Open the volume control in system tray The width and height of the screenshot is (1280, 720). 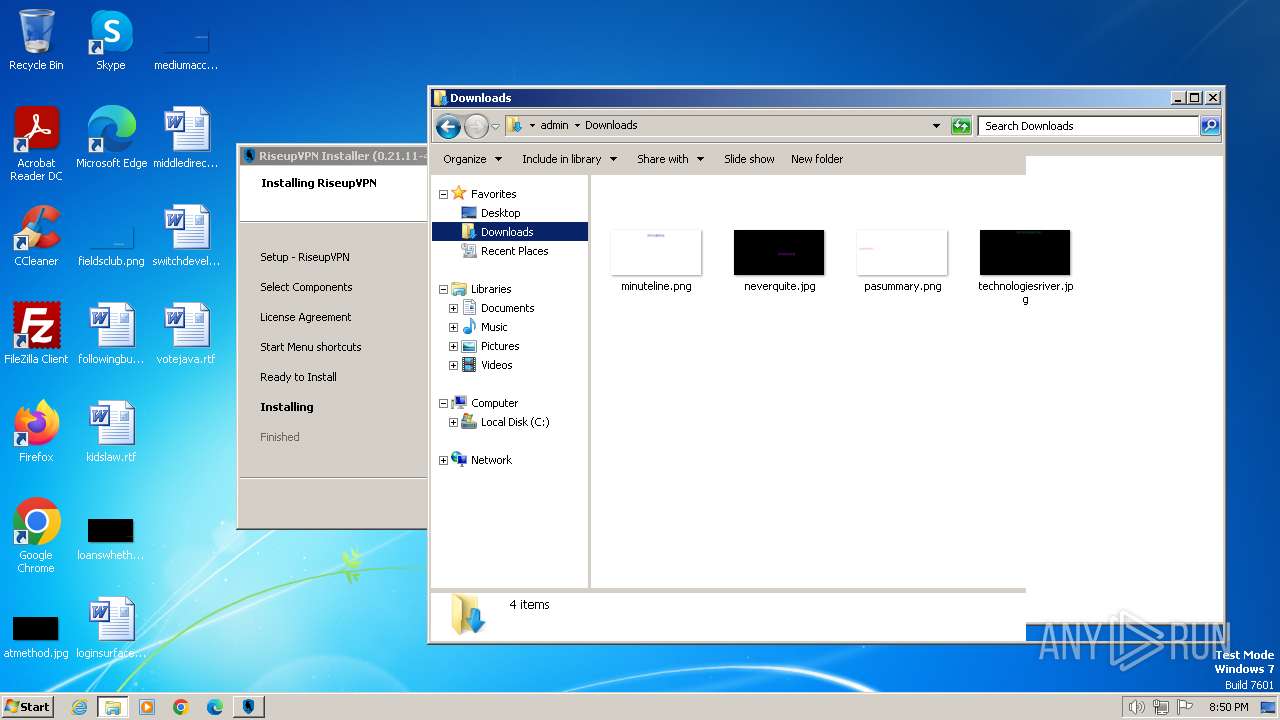[x=1136, y=707]
